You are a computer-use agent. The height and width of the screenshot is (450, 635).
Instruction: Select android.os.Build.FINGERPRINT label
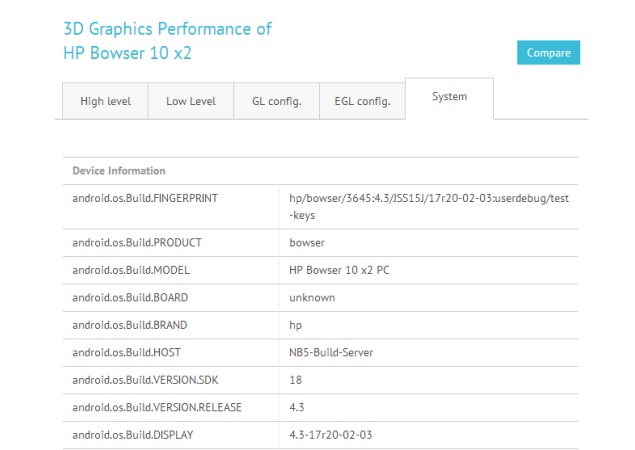tap(145, 198)
